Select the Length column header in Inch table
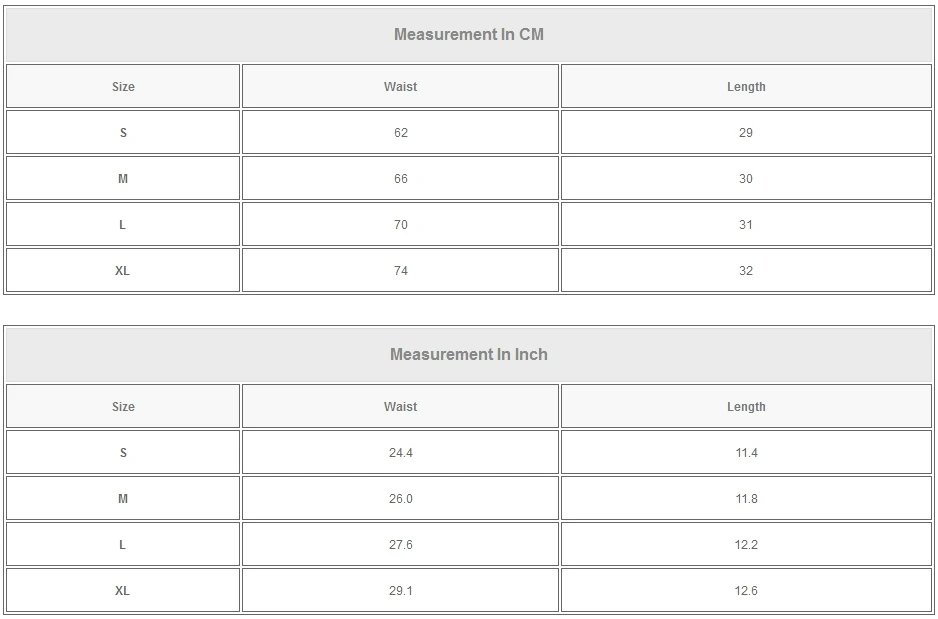The height and width of the screenshot is (619, 938). pyautogui.click(x=746, y=407)
